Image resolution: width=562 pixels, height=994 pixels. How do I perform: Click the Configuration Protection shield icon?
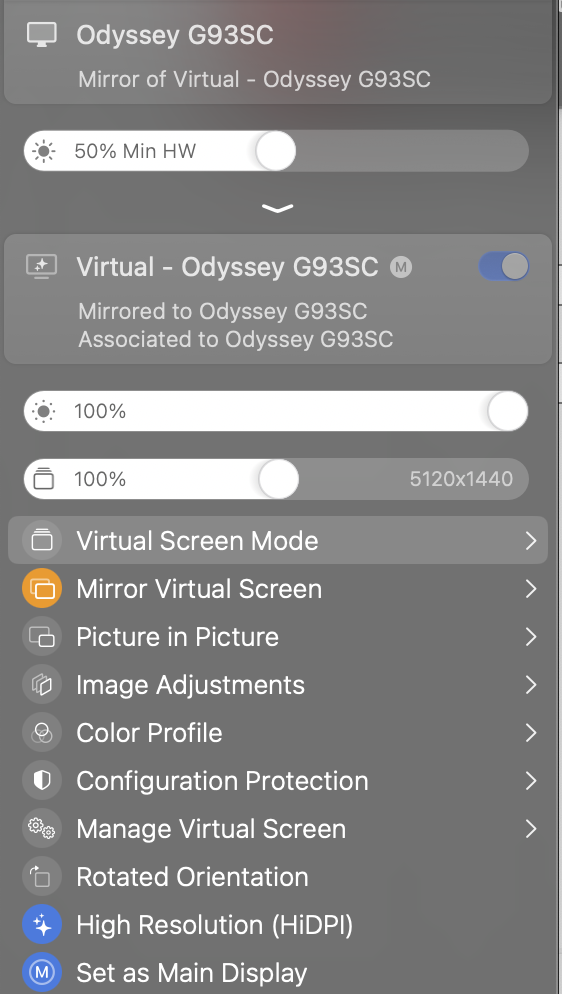[42, 780]
